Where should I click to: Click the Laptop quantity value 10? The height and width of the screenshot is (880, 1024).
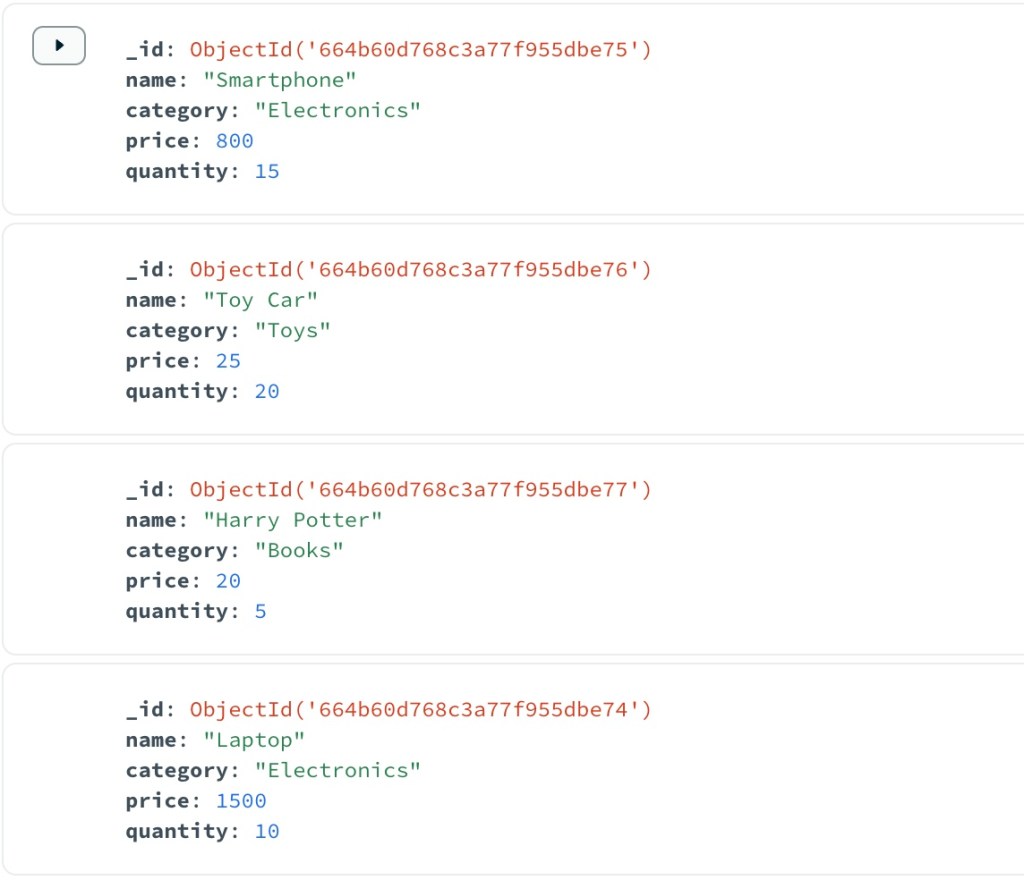267,831
